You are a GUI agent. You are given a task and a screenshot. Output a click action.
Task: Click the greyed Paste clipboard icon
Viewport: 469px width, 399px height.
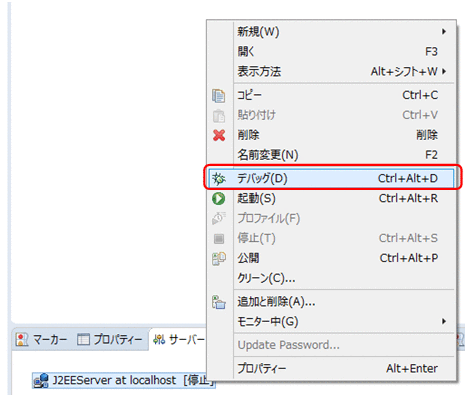coord(219,116)
